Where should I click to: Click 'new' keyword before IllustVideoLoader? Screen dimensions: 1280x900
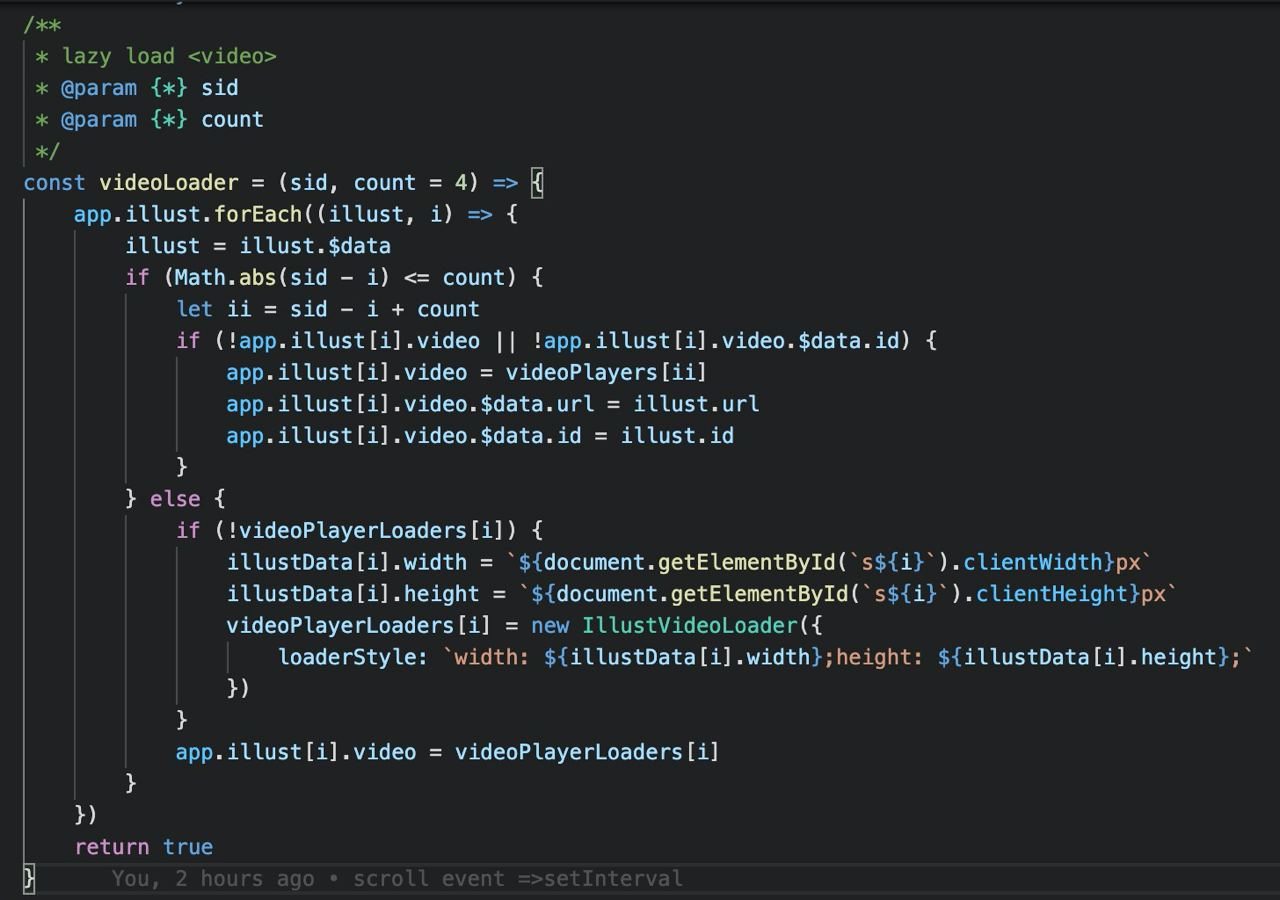point(550,626)
